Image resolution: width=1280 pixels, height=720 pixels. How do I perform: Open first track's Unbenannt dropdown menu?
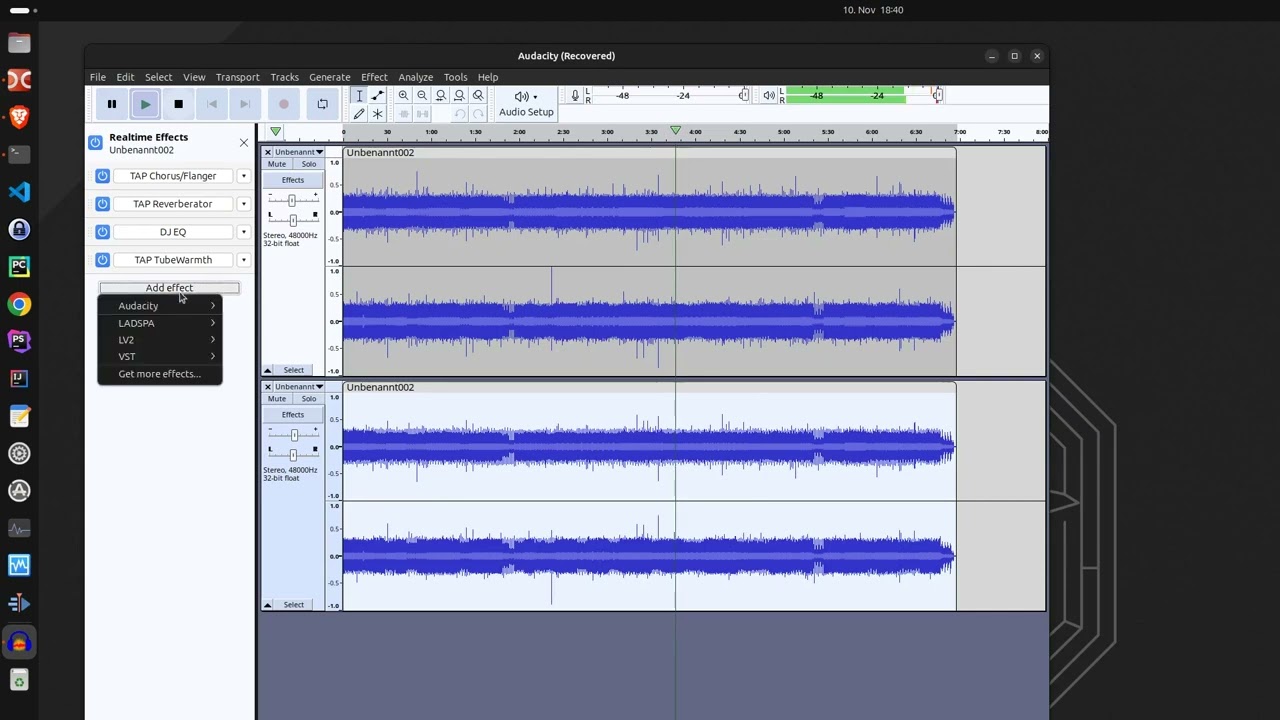[299, 152]
